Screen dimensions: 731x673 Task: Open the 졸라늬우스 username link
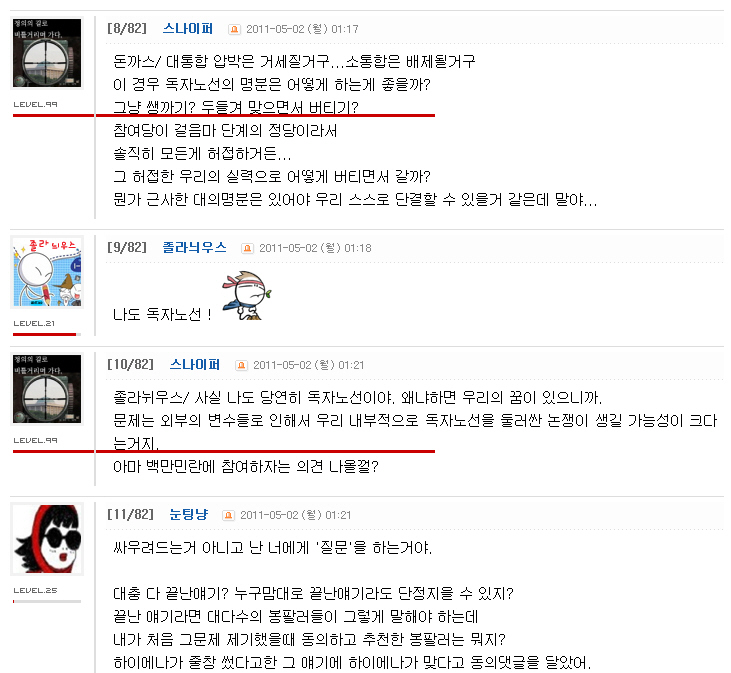point(194,248)
